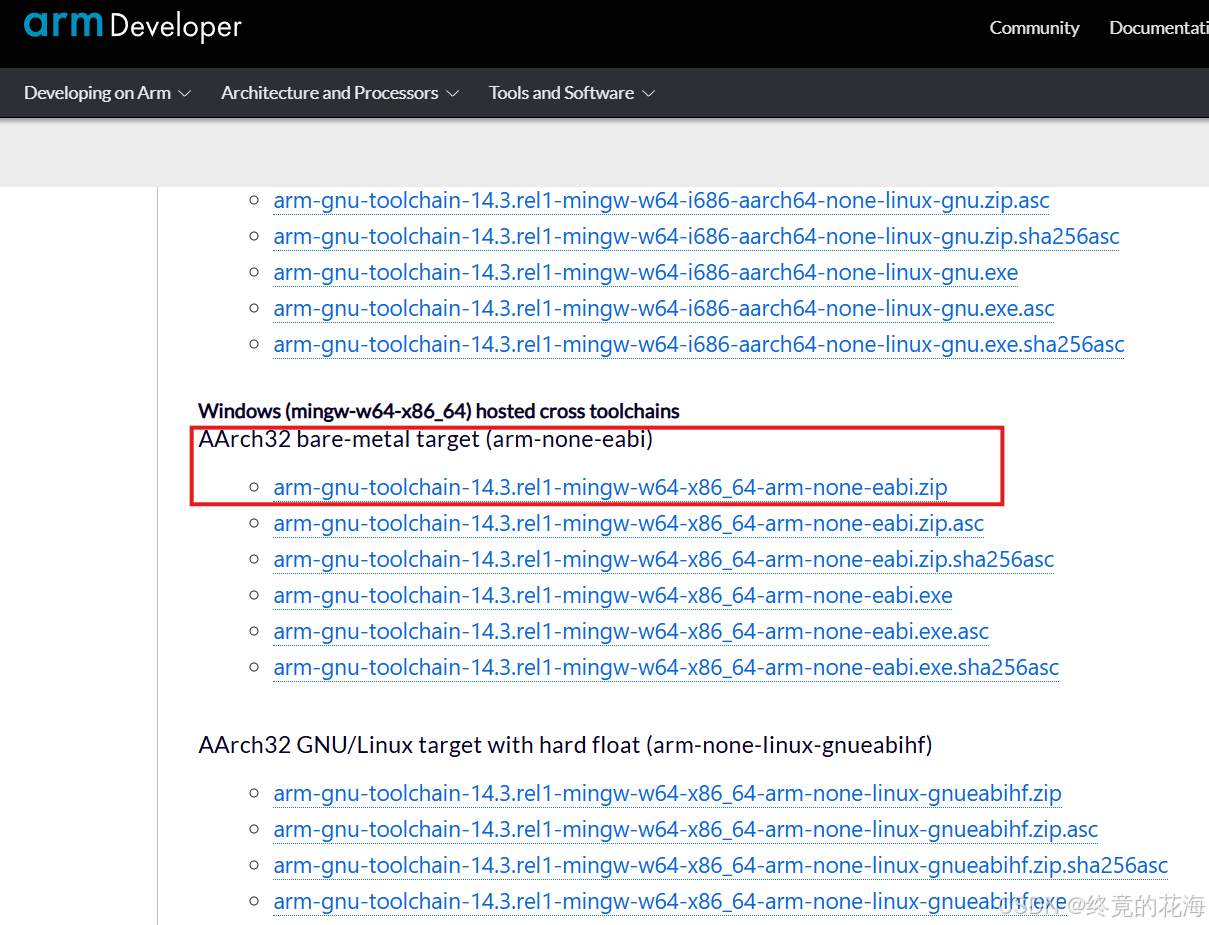Screen dimensions: 1209x925
Task: Click the chevron next to Developing on Arm
Action: (184, 94)
